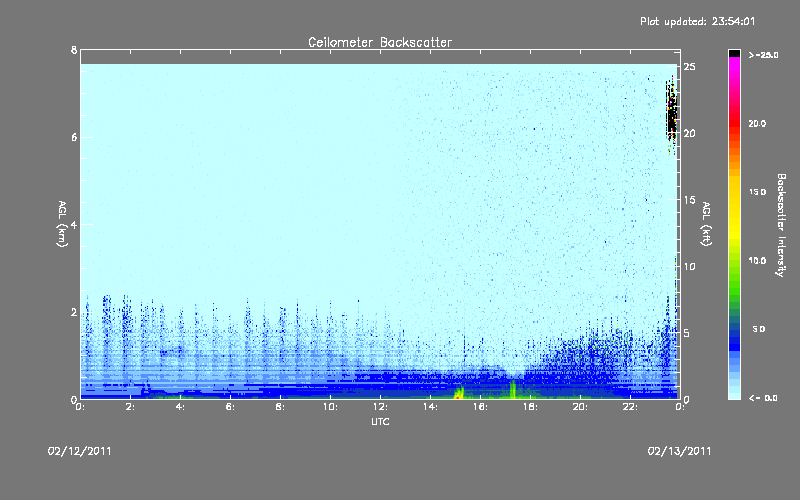Click the end date "02/13/2011"
This screenshot has width=800, height=500.
point(679,451)
